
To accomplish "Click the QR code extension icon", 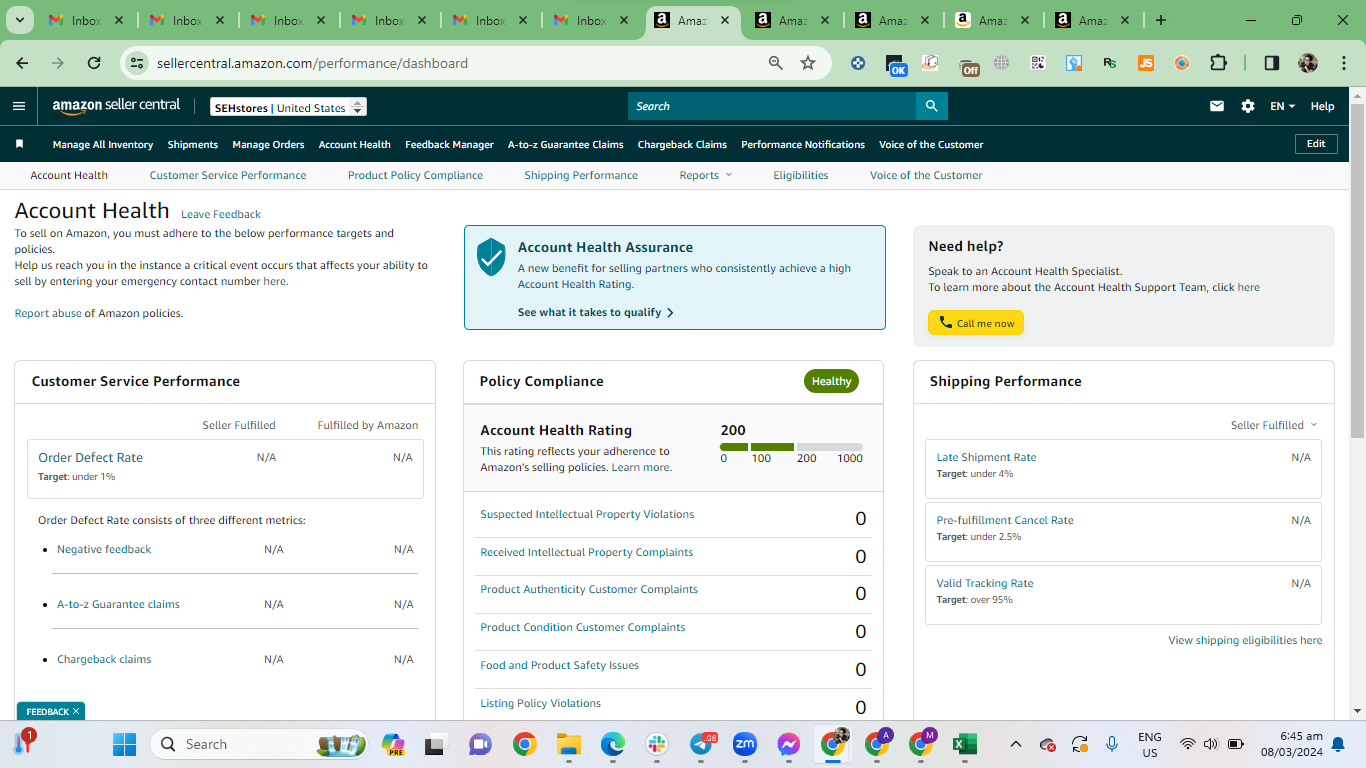I will 1038,63.
